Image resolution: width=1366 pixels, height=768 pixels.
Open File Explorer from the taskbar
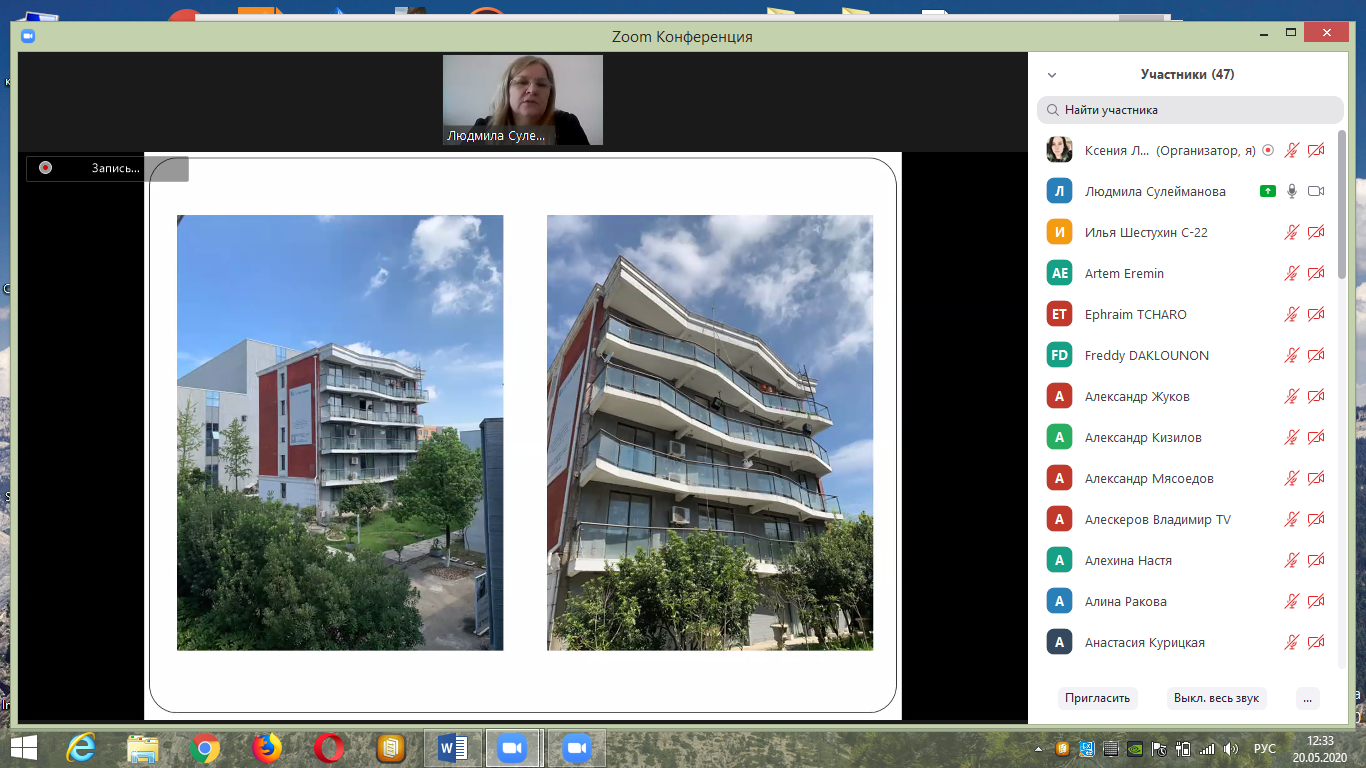pyautogui.click(x=143, y=748)
